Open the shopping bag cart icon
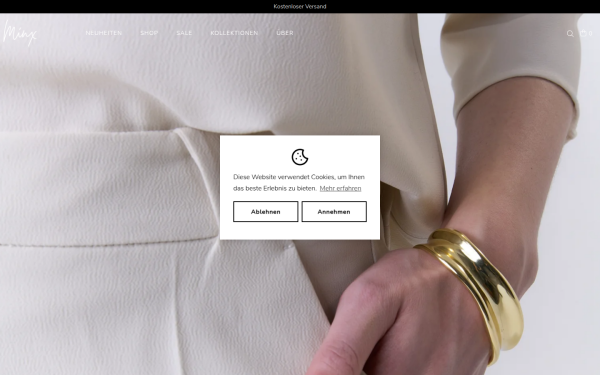Viewport: 600px width, 375px height. pyautogui.click(x=583, y=33)
